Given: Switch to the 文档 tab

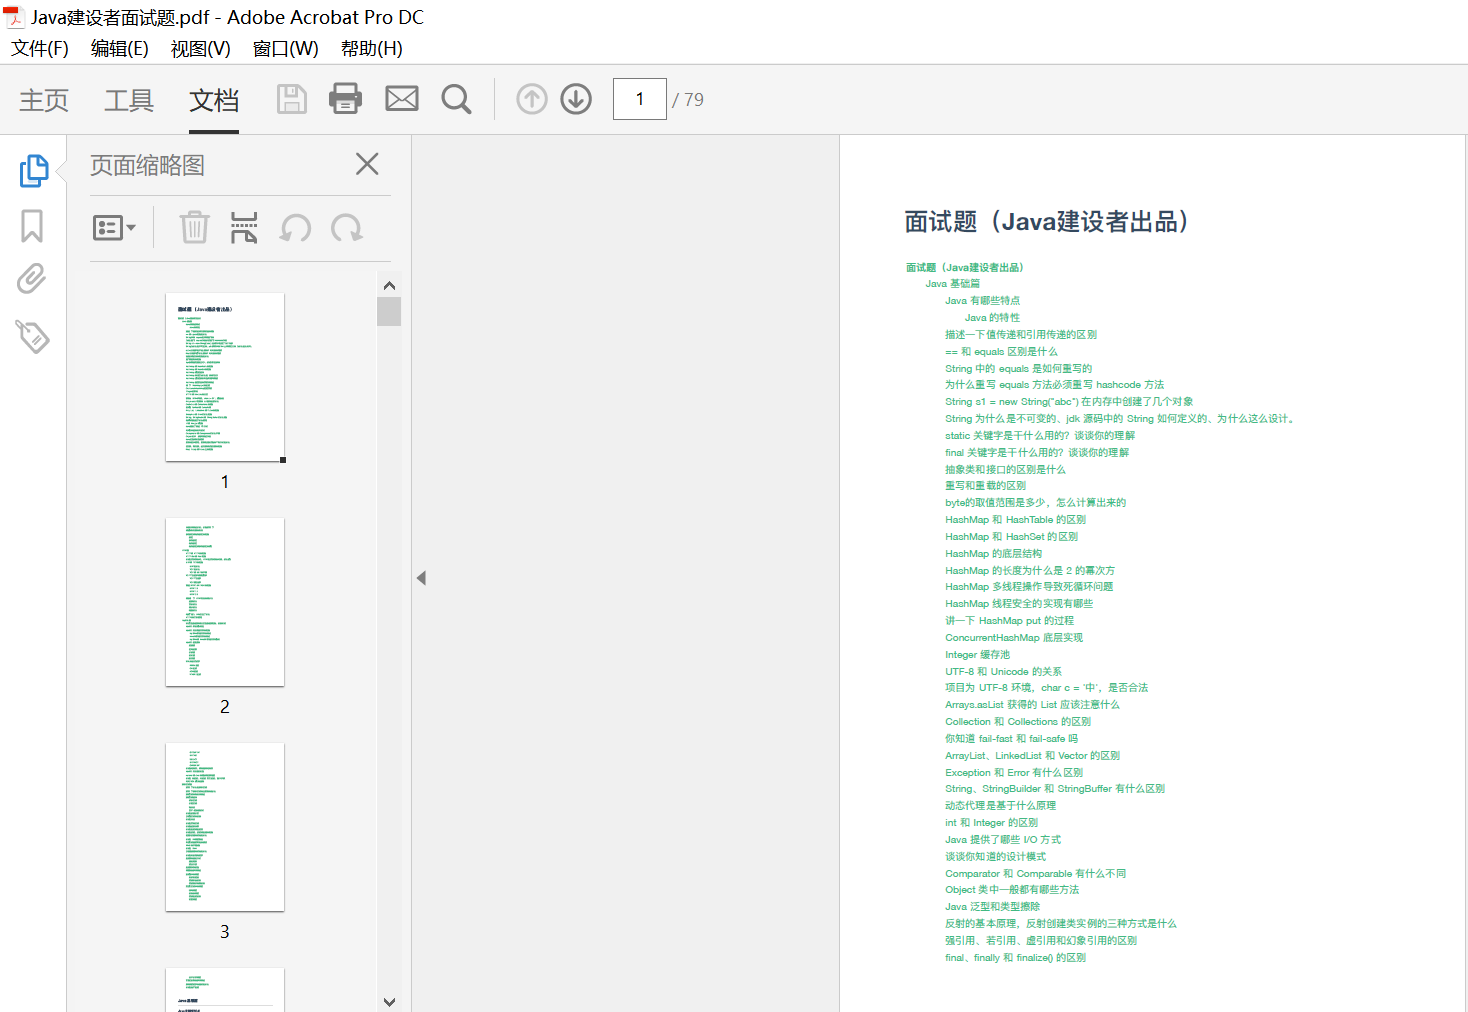Looking at the screenshot, I should click(214, 100).
